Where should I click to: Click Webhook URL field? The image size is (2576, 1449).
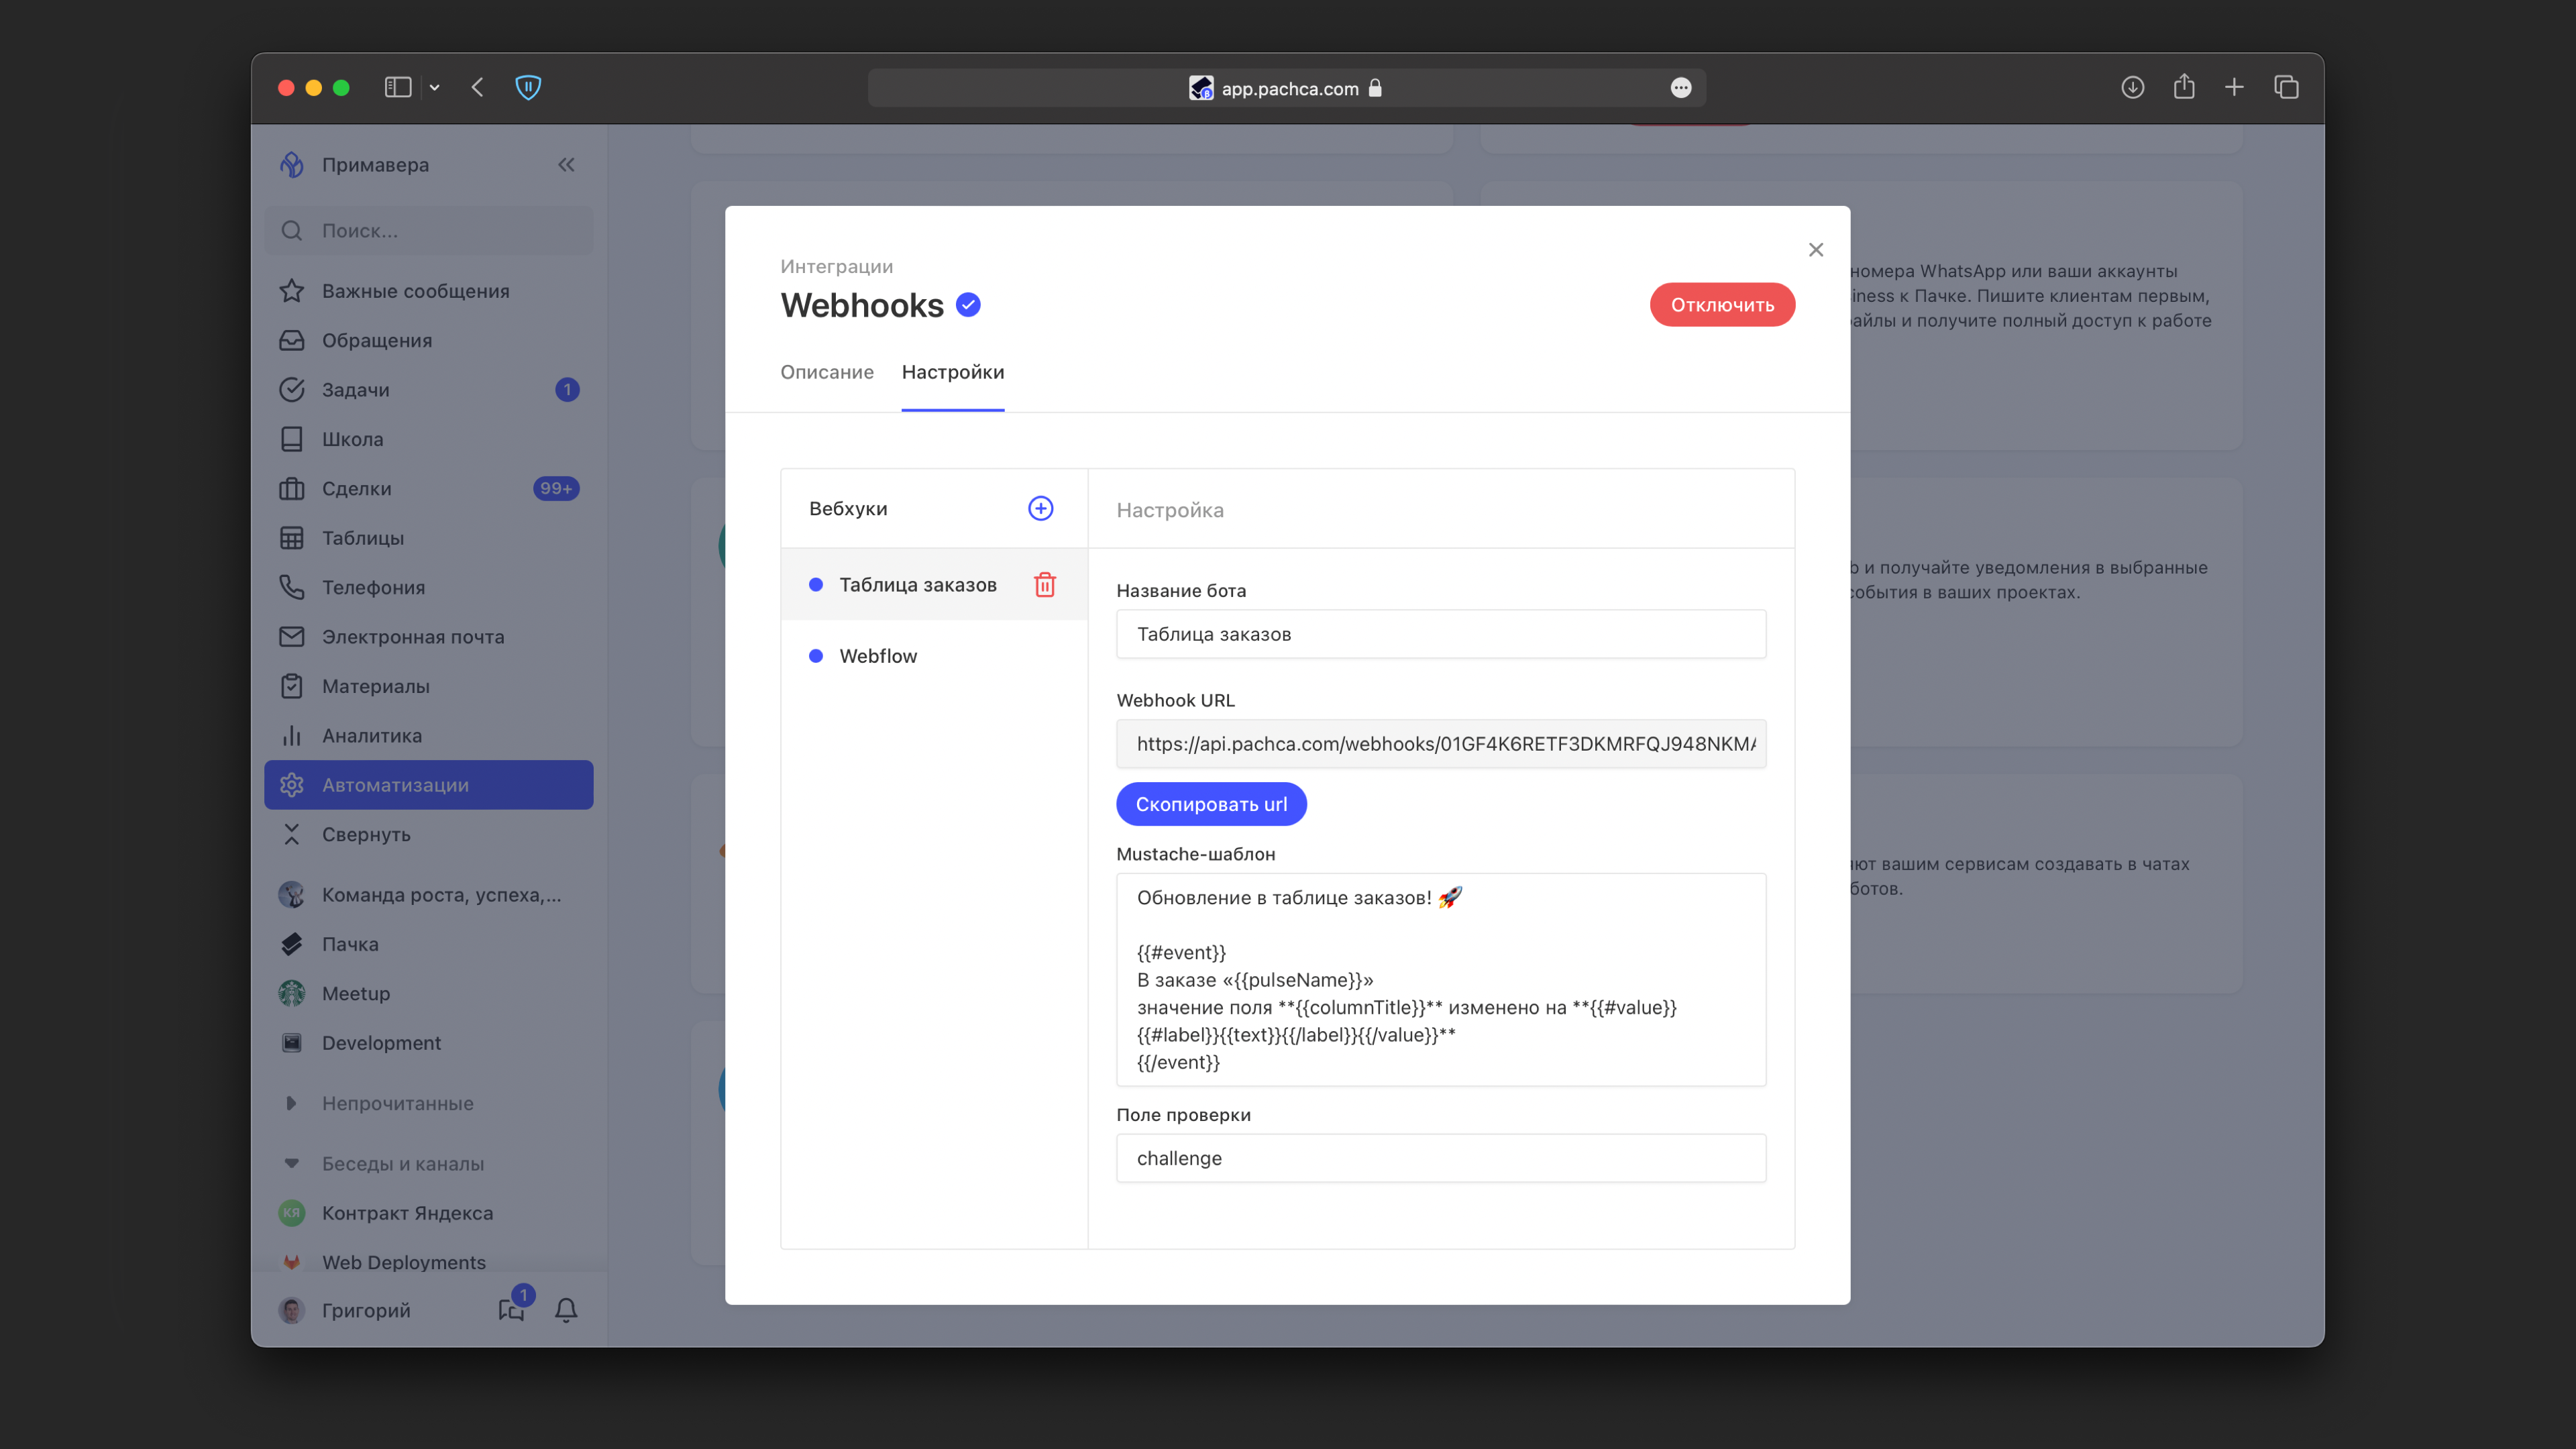1440,744
